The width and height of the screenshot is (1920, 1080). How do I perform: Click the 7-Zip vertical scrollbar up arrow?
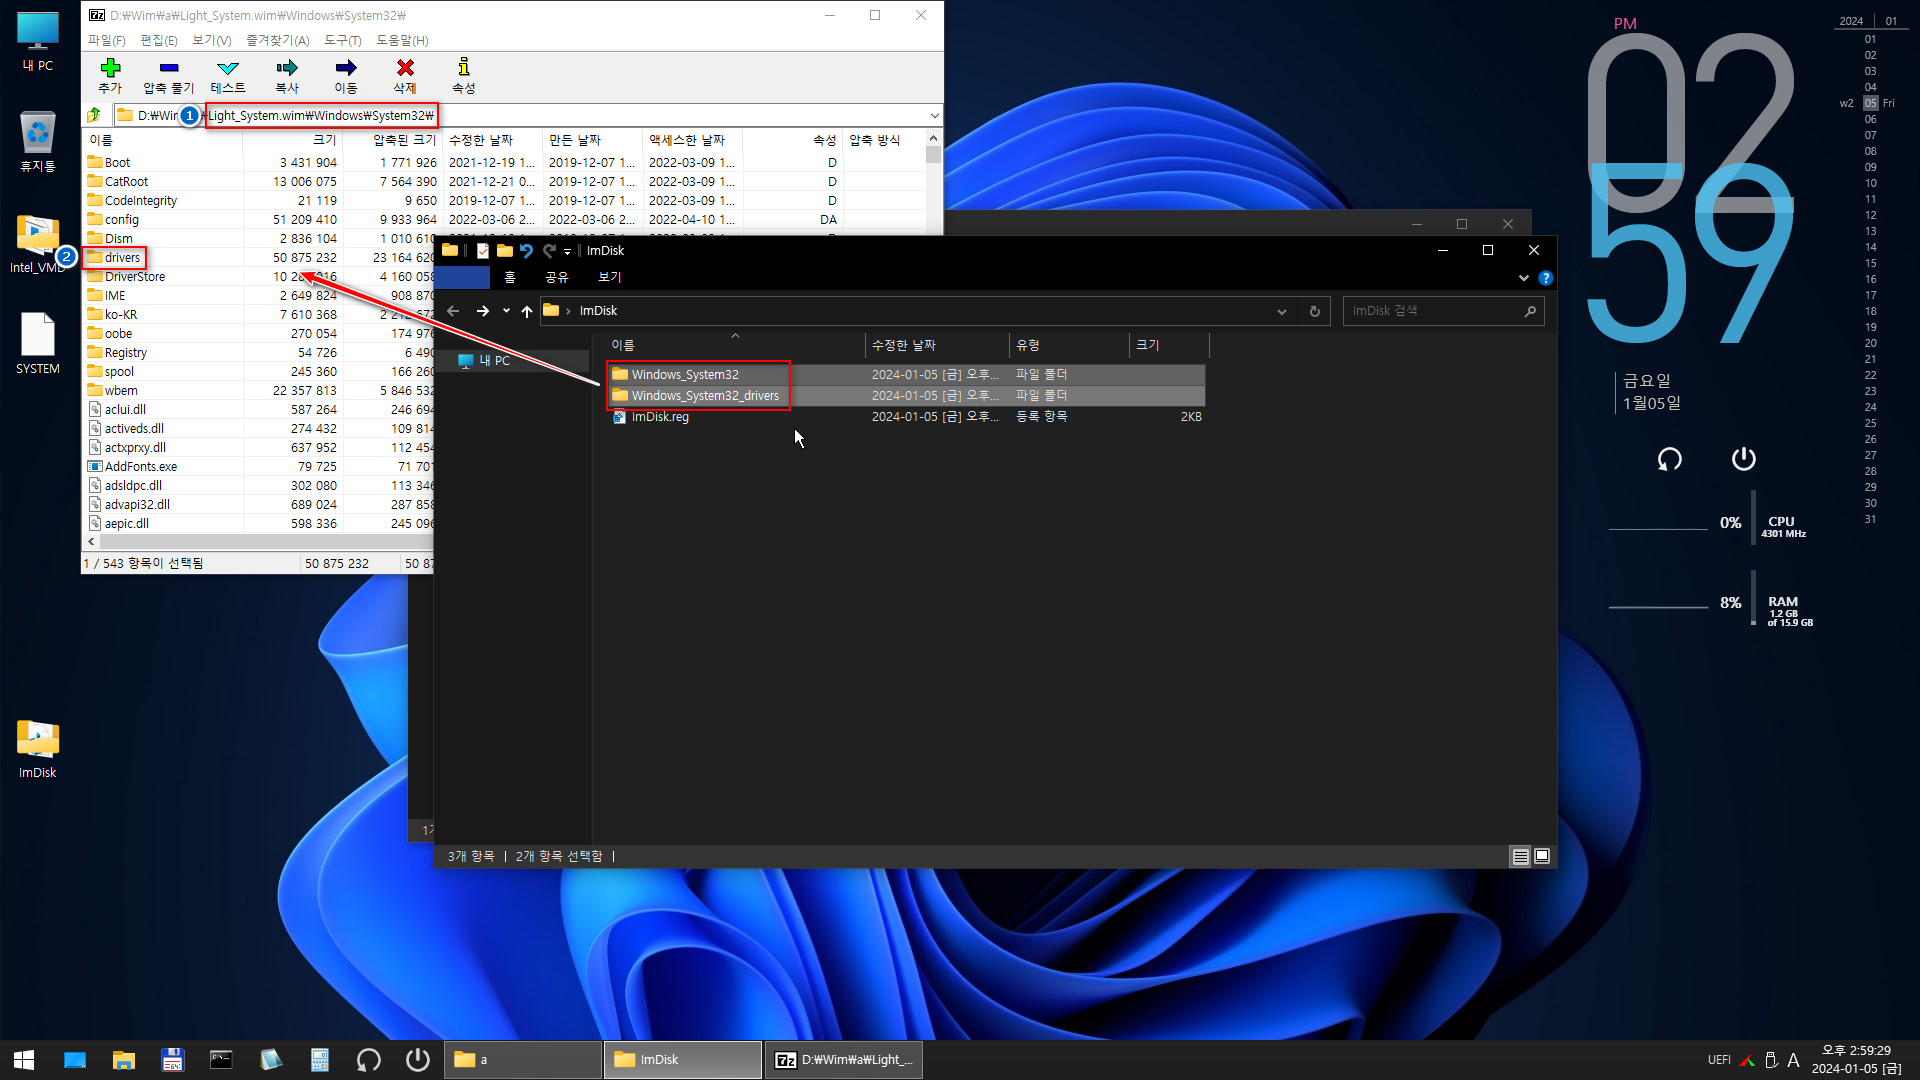pos(933,139)
